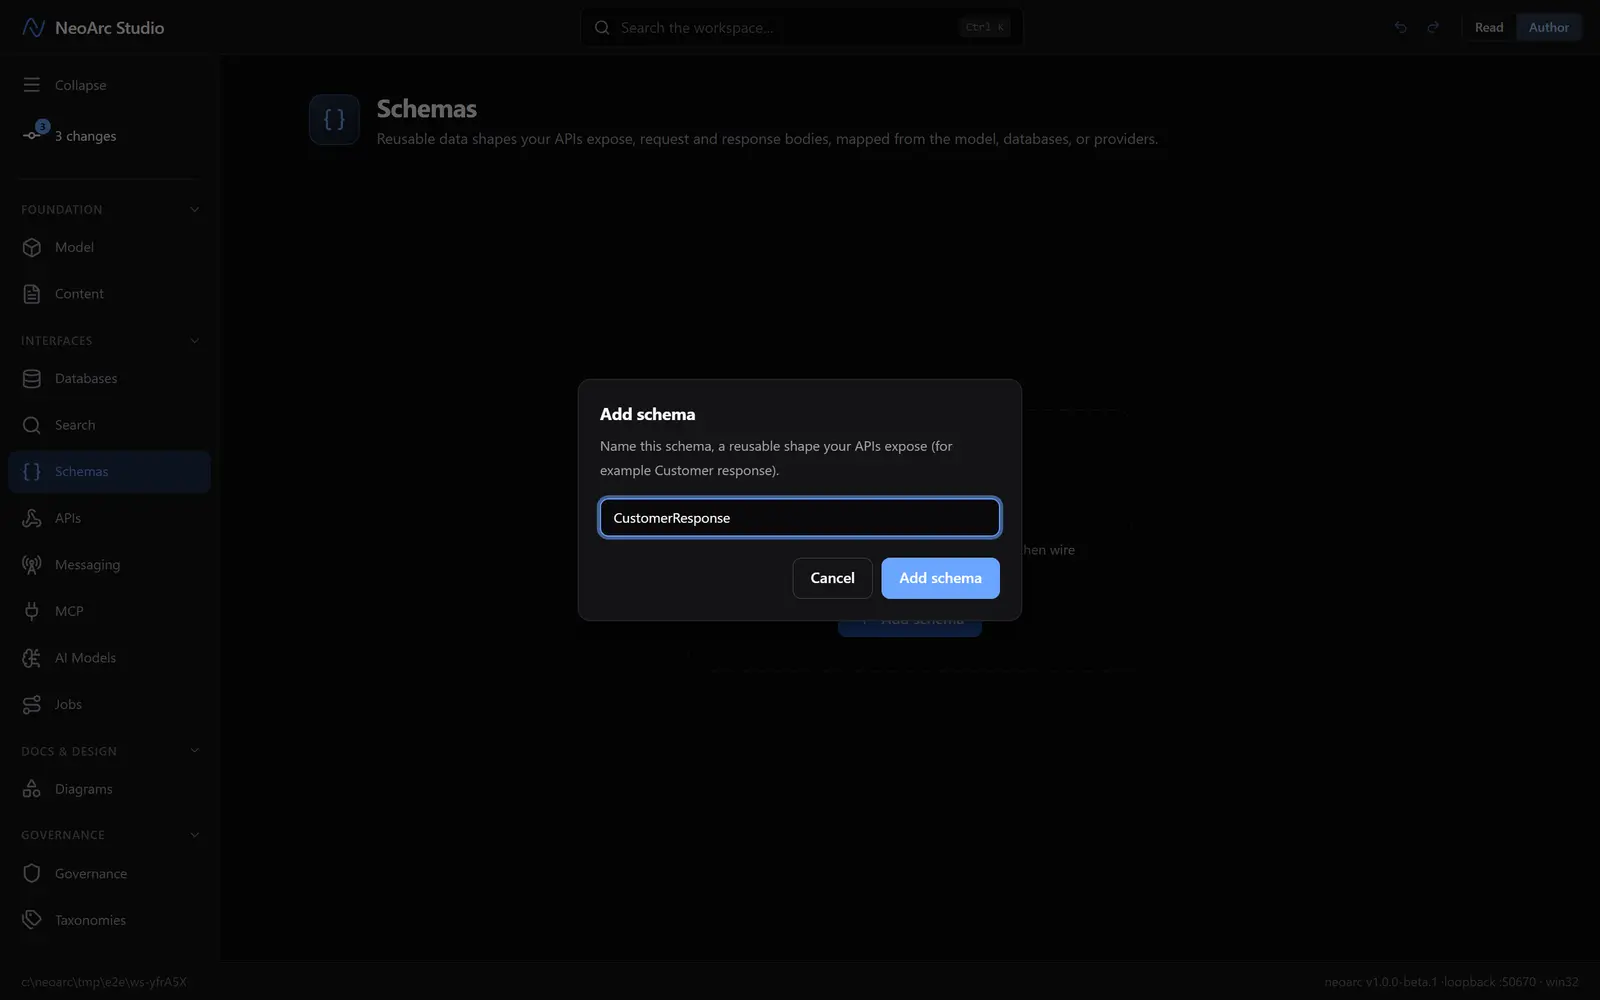Click the Collapse label in sidebar
This screenshot has height=1000, width=1600.
pos(80,85)
